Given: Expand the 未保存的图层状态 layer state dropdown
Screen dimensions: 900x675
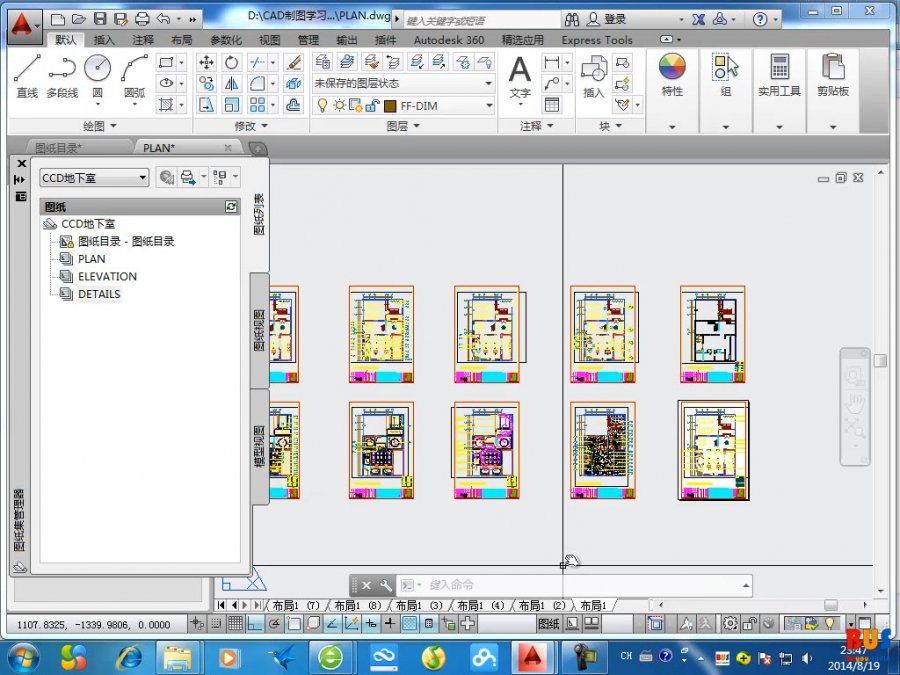Looking at the screenshot, I should (x=488, y=83).
